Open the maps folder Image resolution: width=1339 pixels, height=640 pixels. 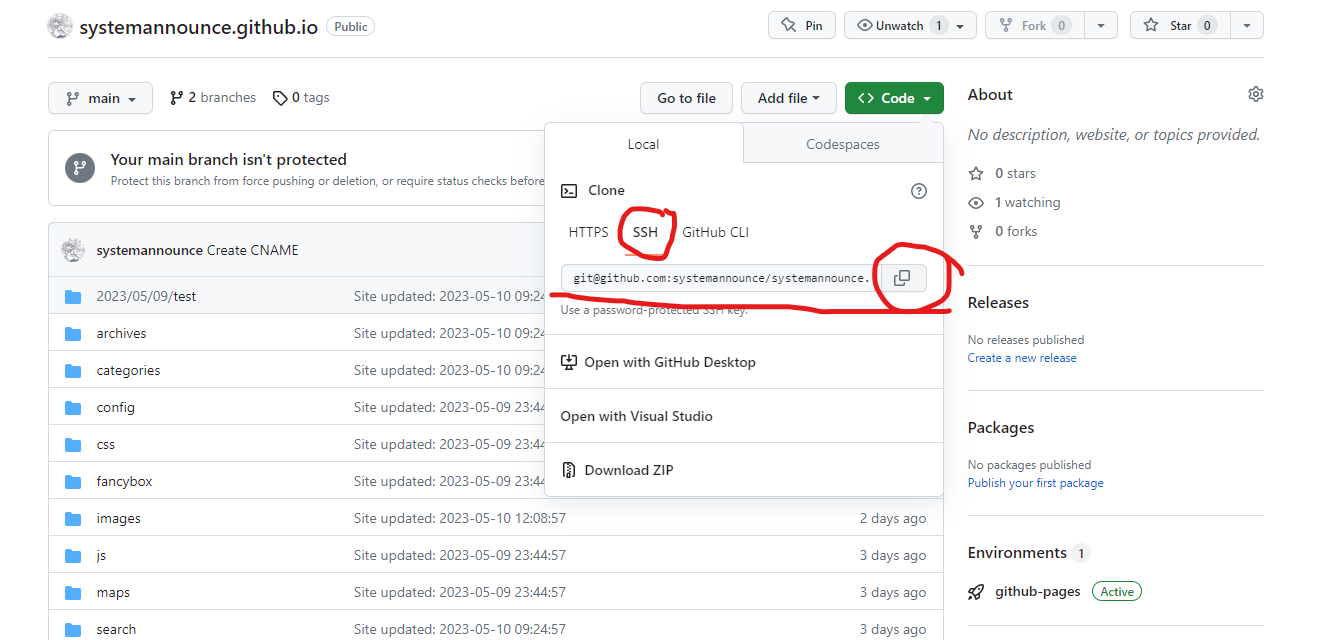pyautogui.click(x=113, y=592)
